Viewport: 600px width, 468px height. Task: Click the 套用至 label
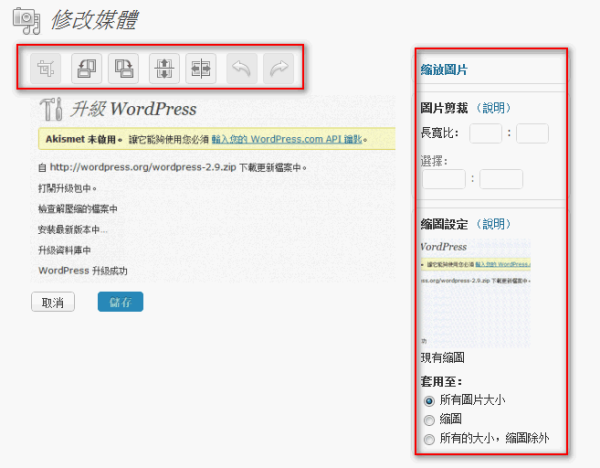[441, 382]
